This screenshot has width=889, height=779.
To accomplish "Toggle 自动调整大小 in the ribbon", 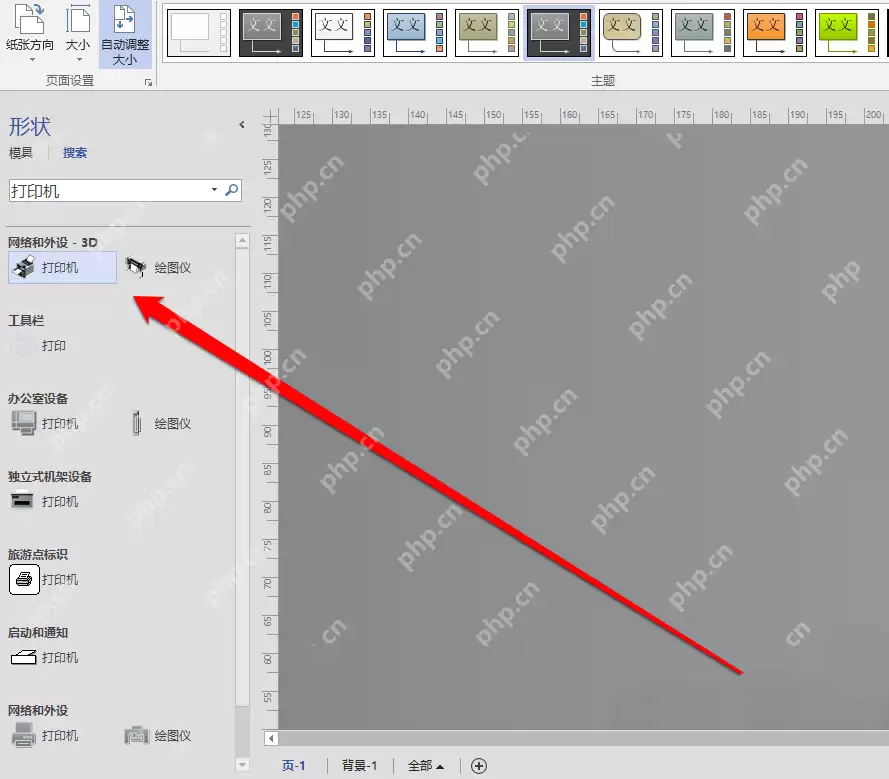I will click(124, 33).
